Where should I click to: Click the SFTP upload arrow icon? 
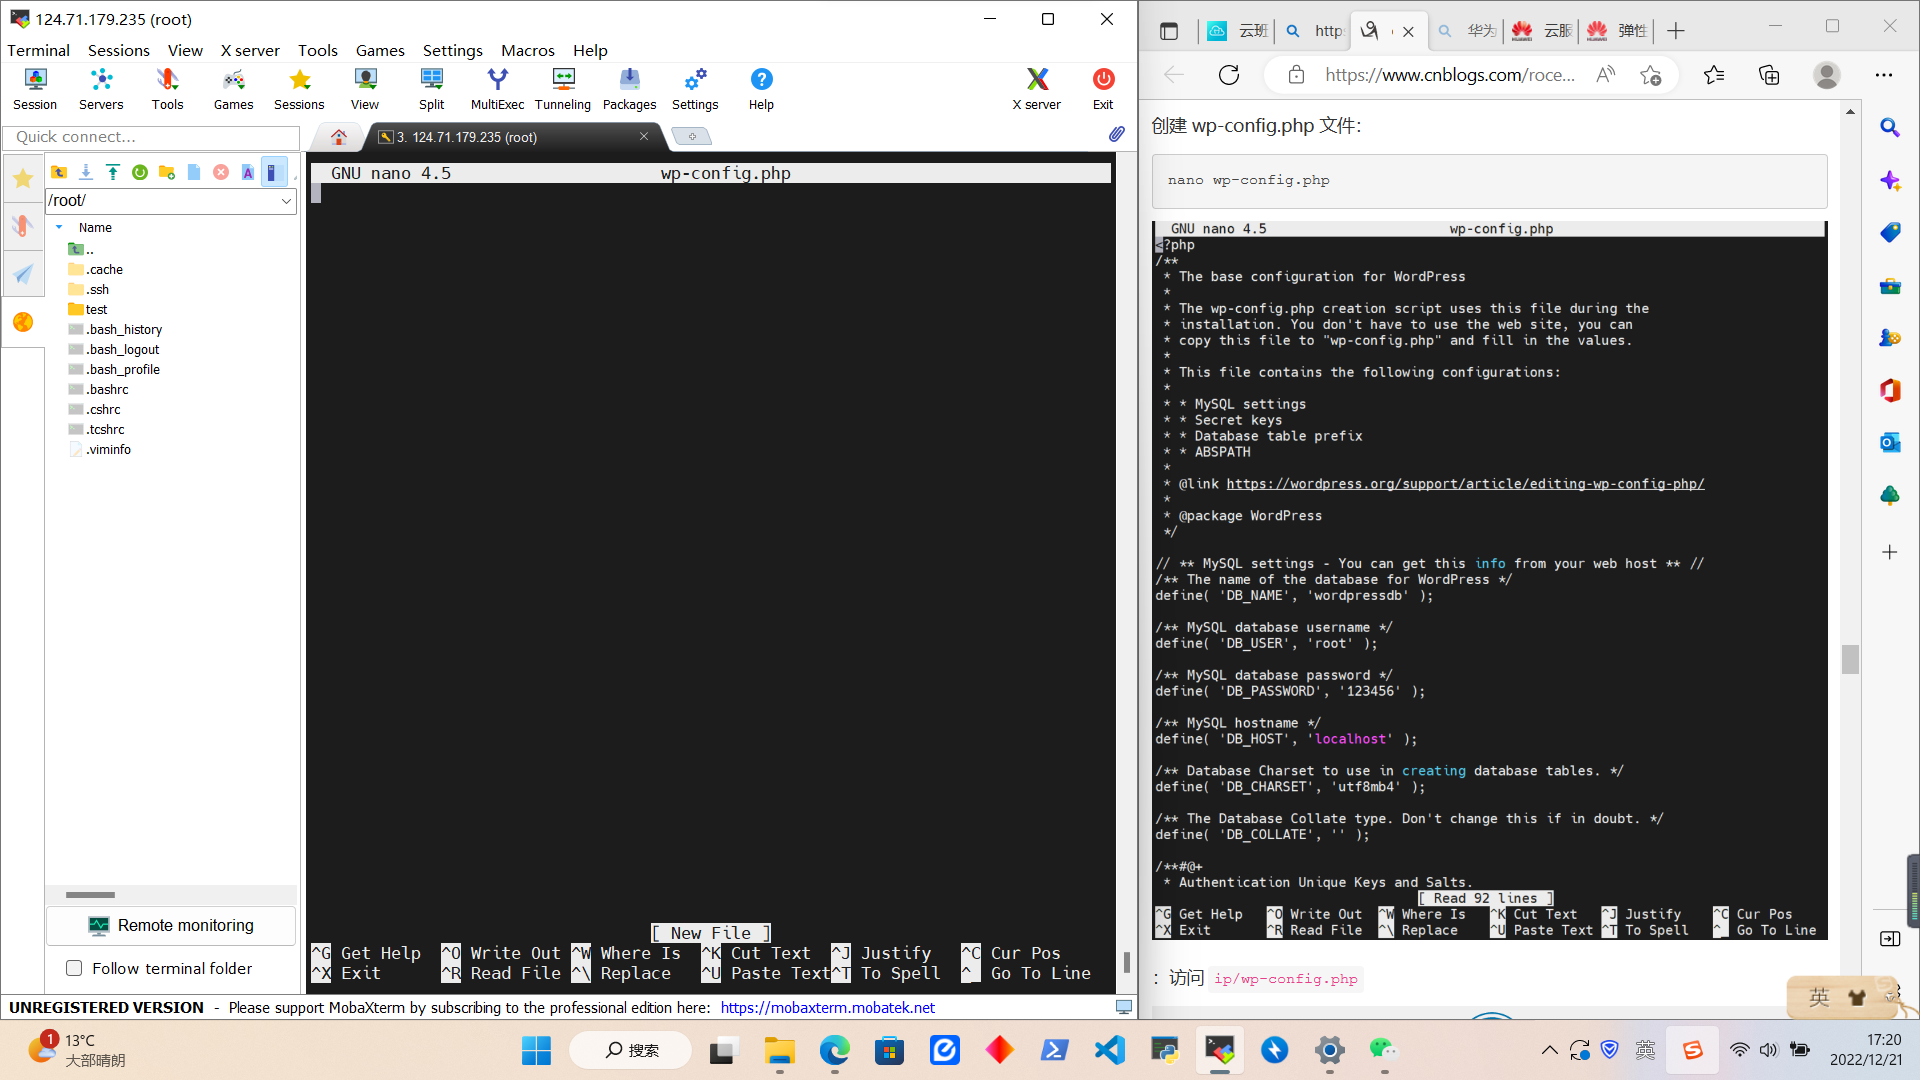[x=113, y=172]
